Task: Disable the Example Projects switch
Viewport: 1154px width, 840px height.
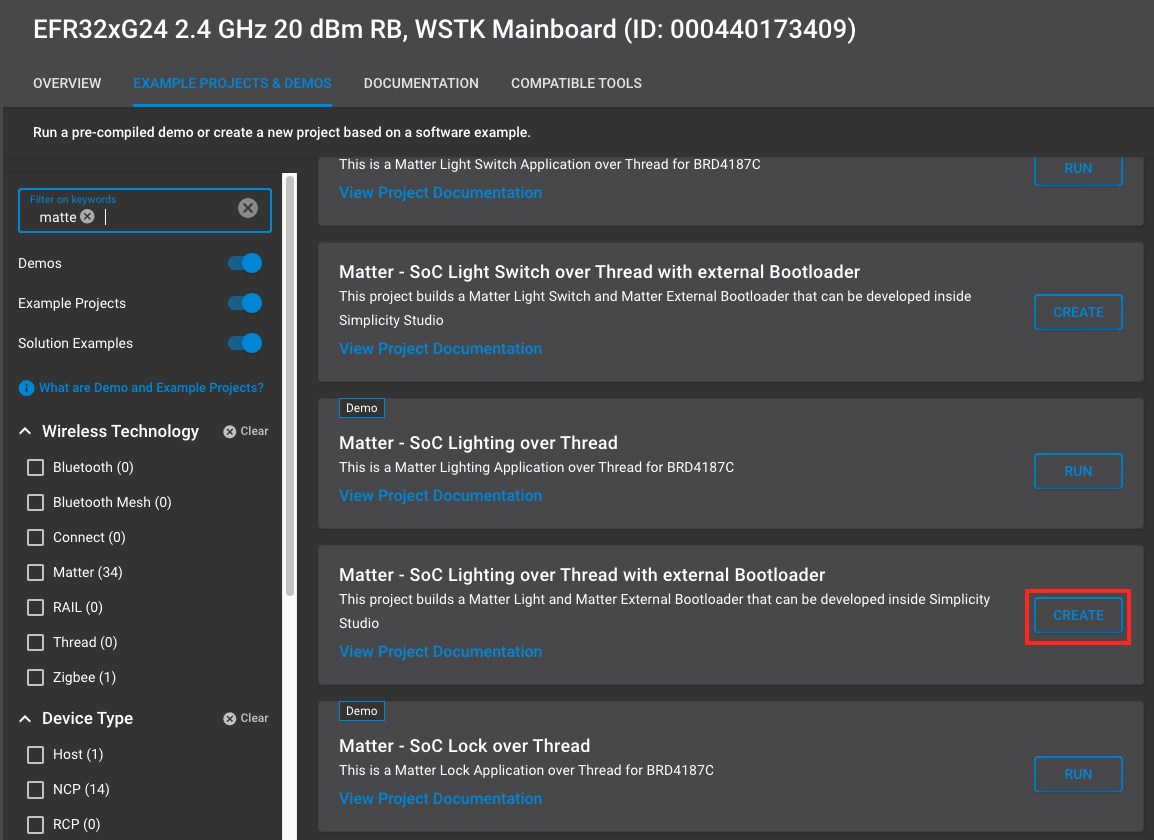Action: point(245,303)
